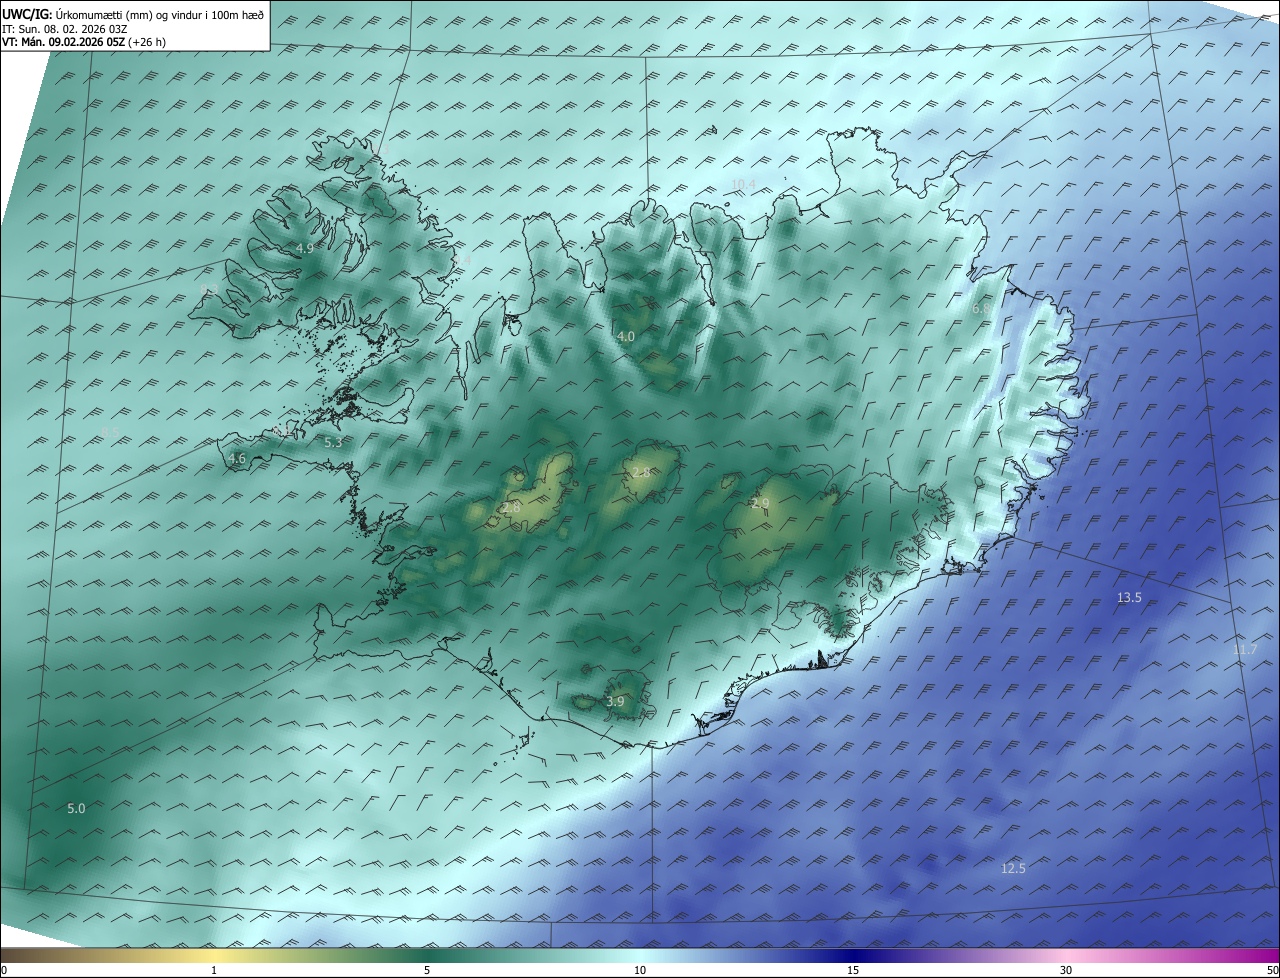Screen dimensions: 1280x978
Task: Click the 5.3 value label
Action: coord(334,442)
